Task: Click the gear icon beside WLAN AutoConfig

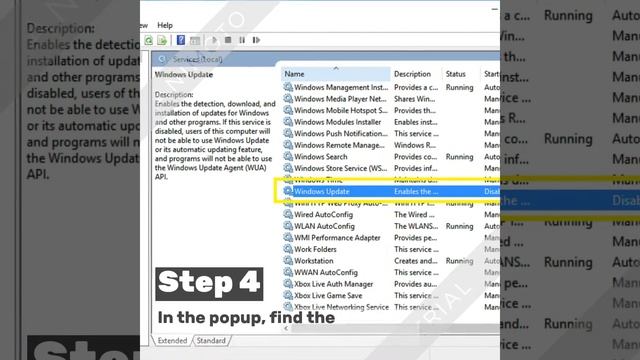Action: click(x=288, y=226)
